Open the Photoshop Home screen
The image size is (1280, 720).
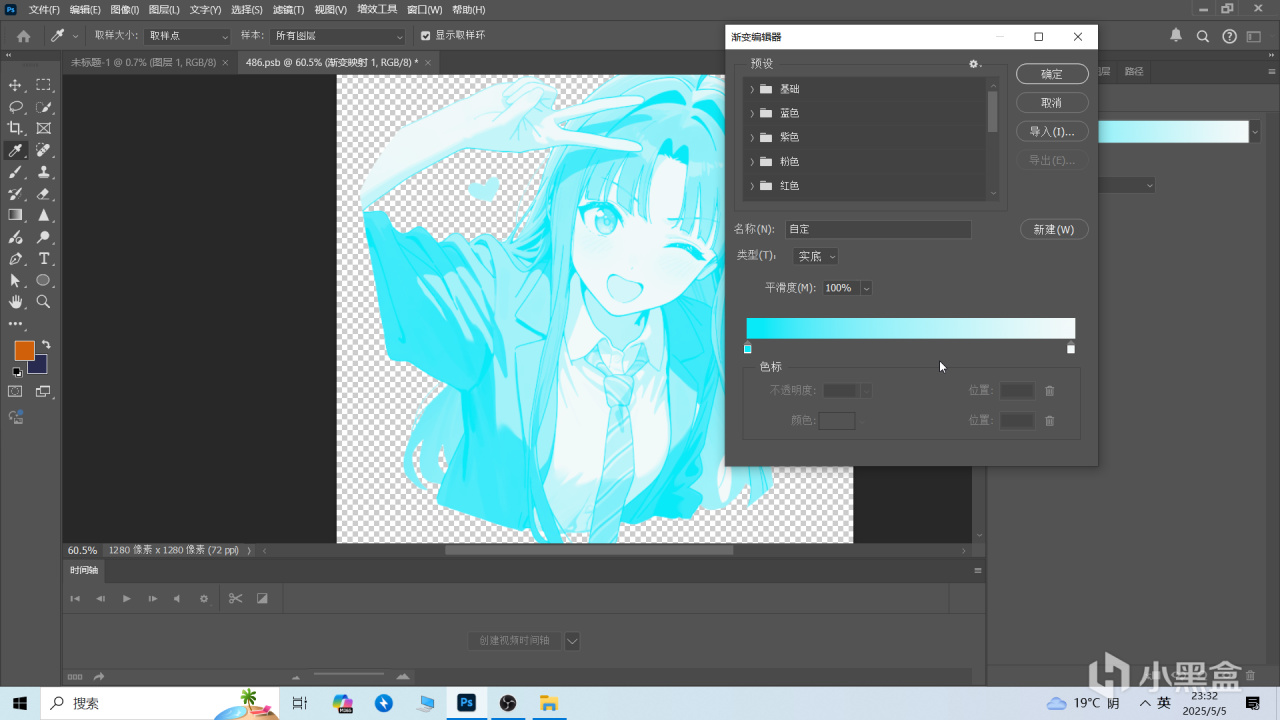pos(23,36)
